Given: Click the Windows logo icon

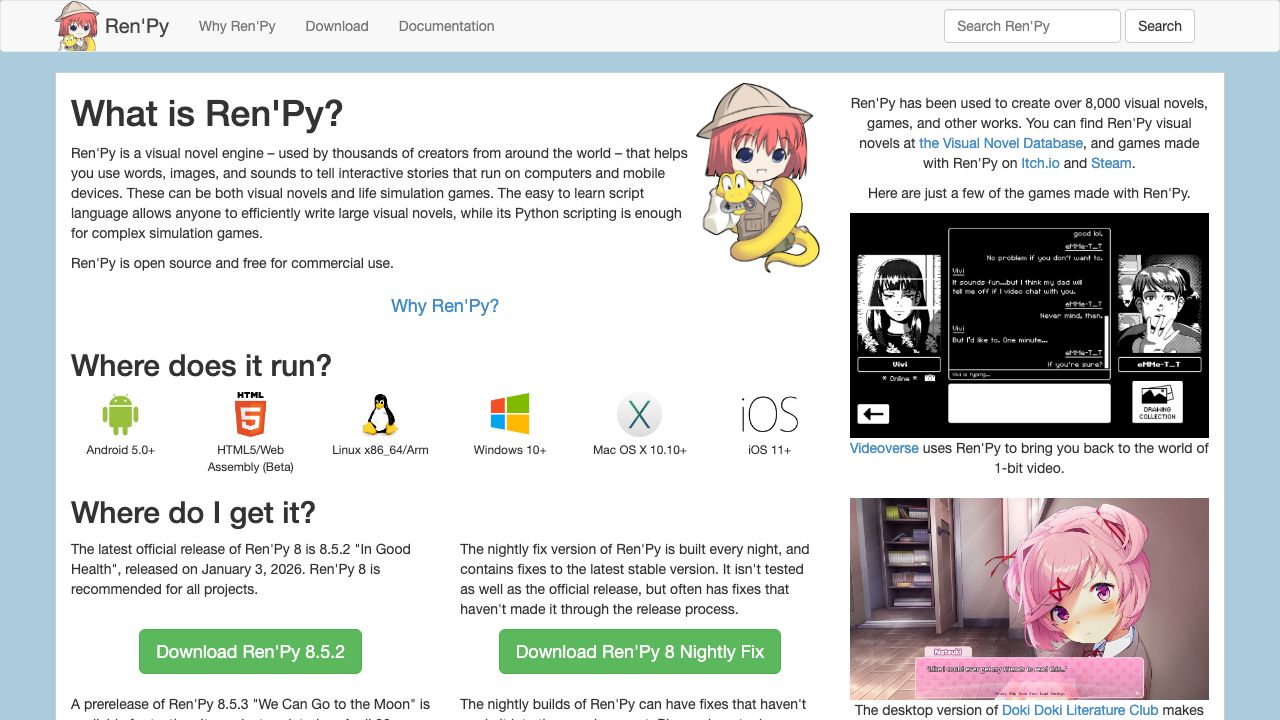Looking at the screenshot, I should [x=510, y=414].
